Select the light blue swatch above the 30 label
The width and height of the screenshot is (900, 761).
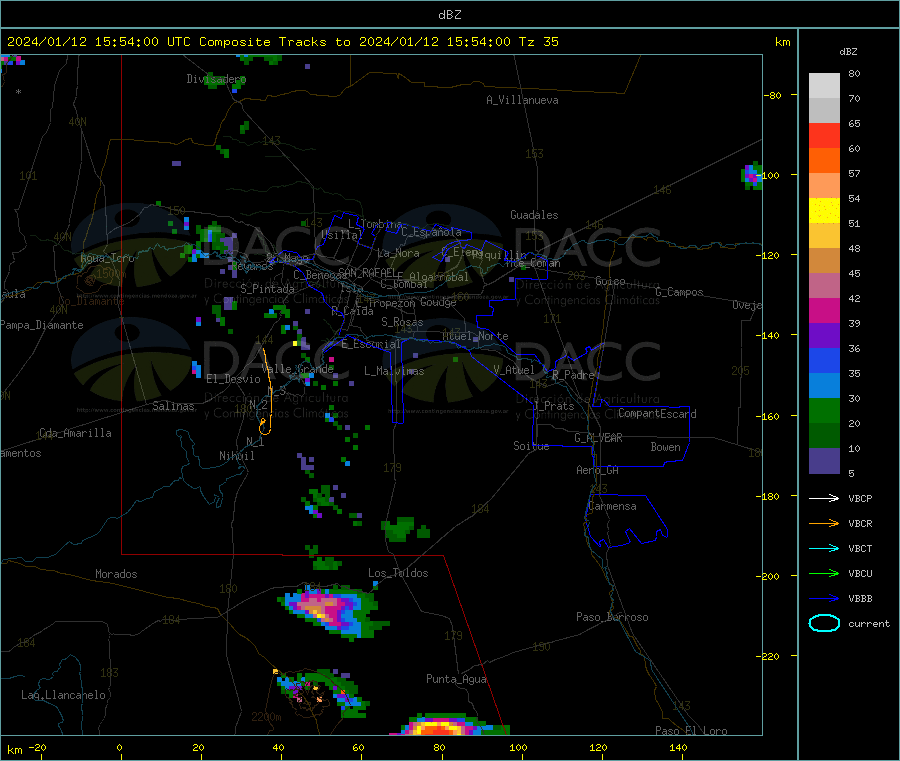point(824,386)
